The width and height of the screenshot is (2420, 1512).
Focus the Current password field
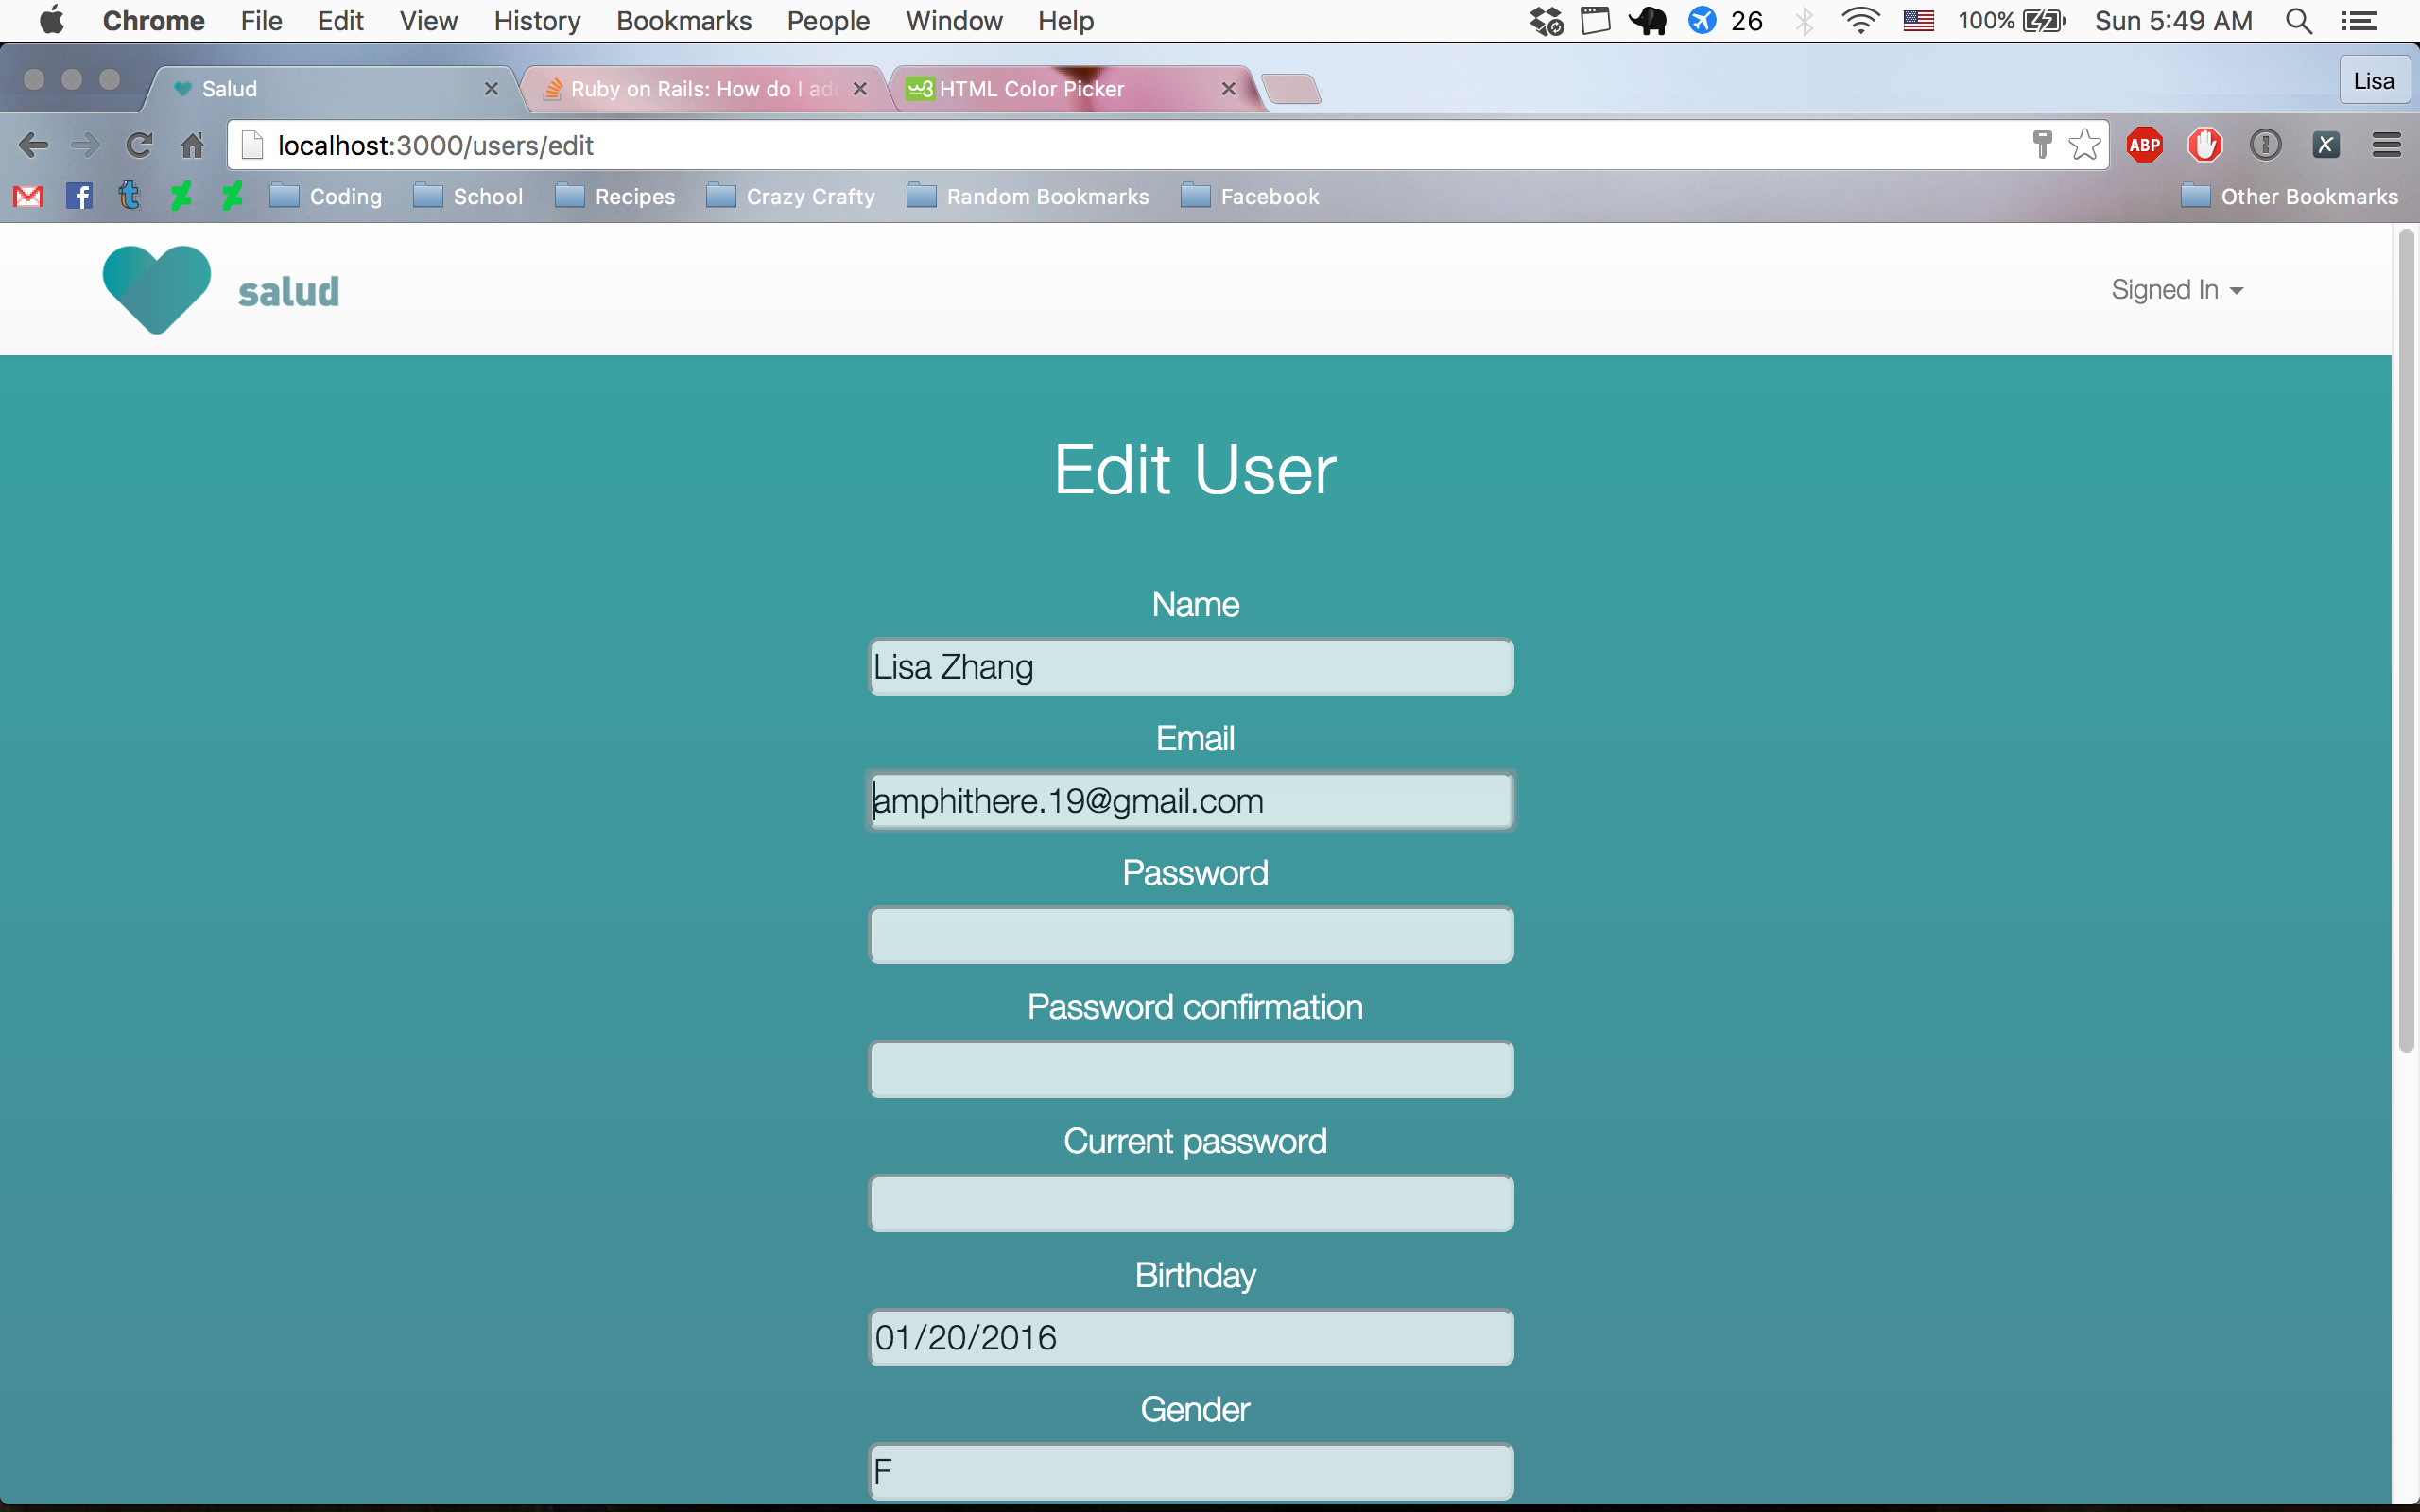point(1191,1203)
